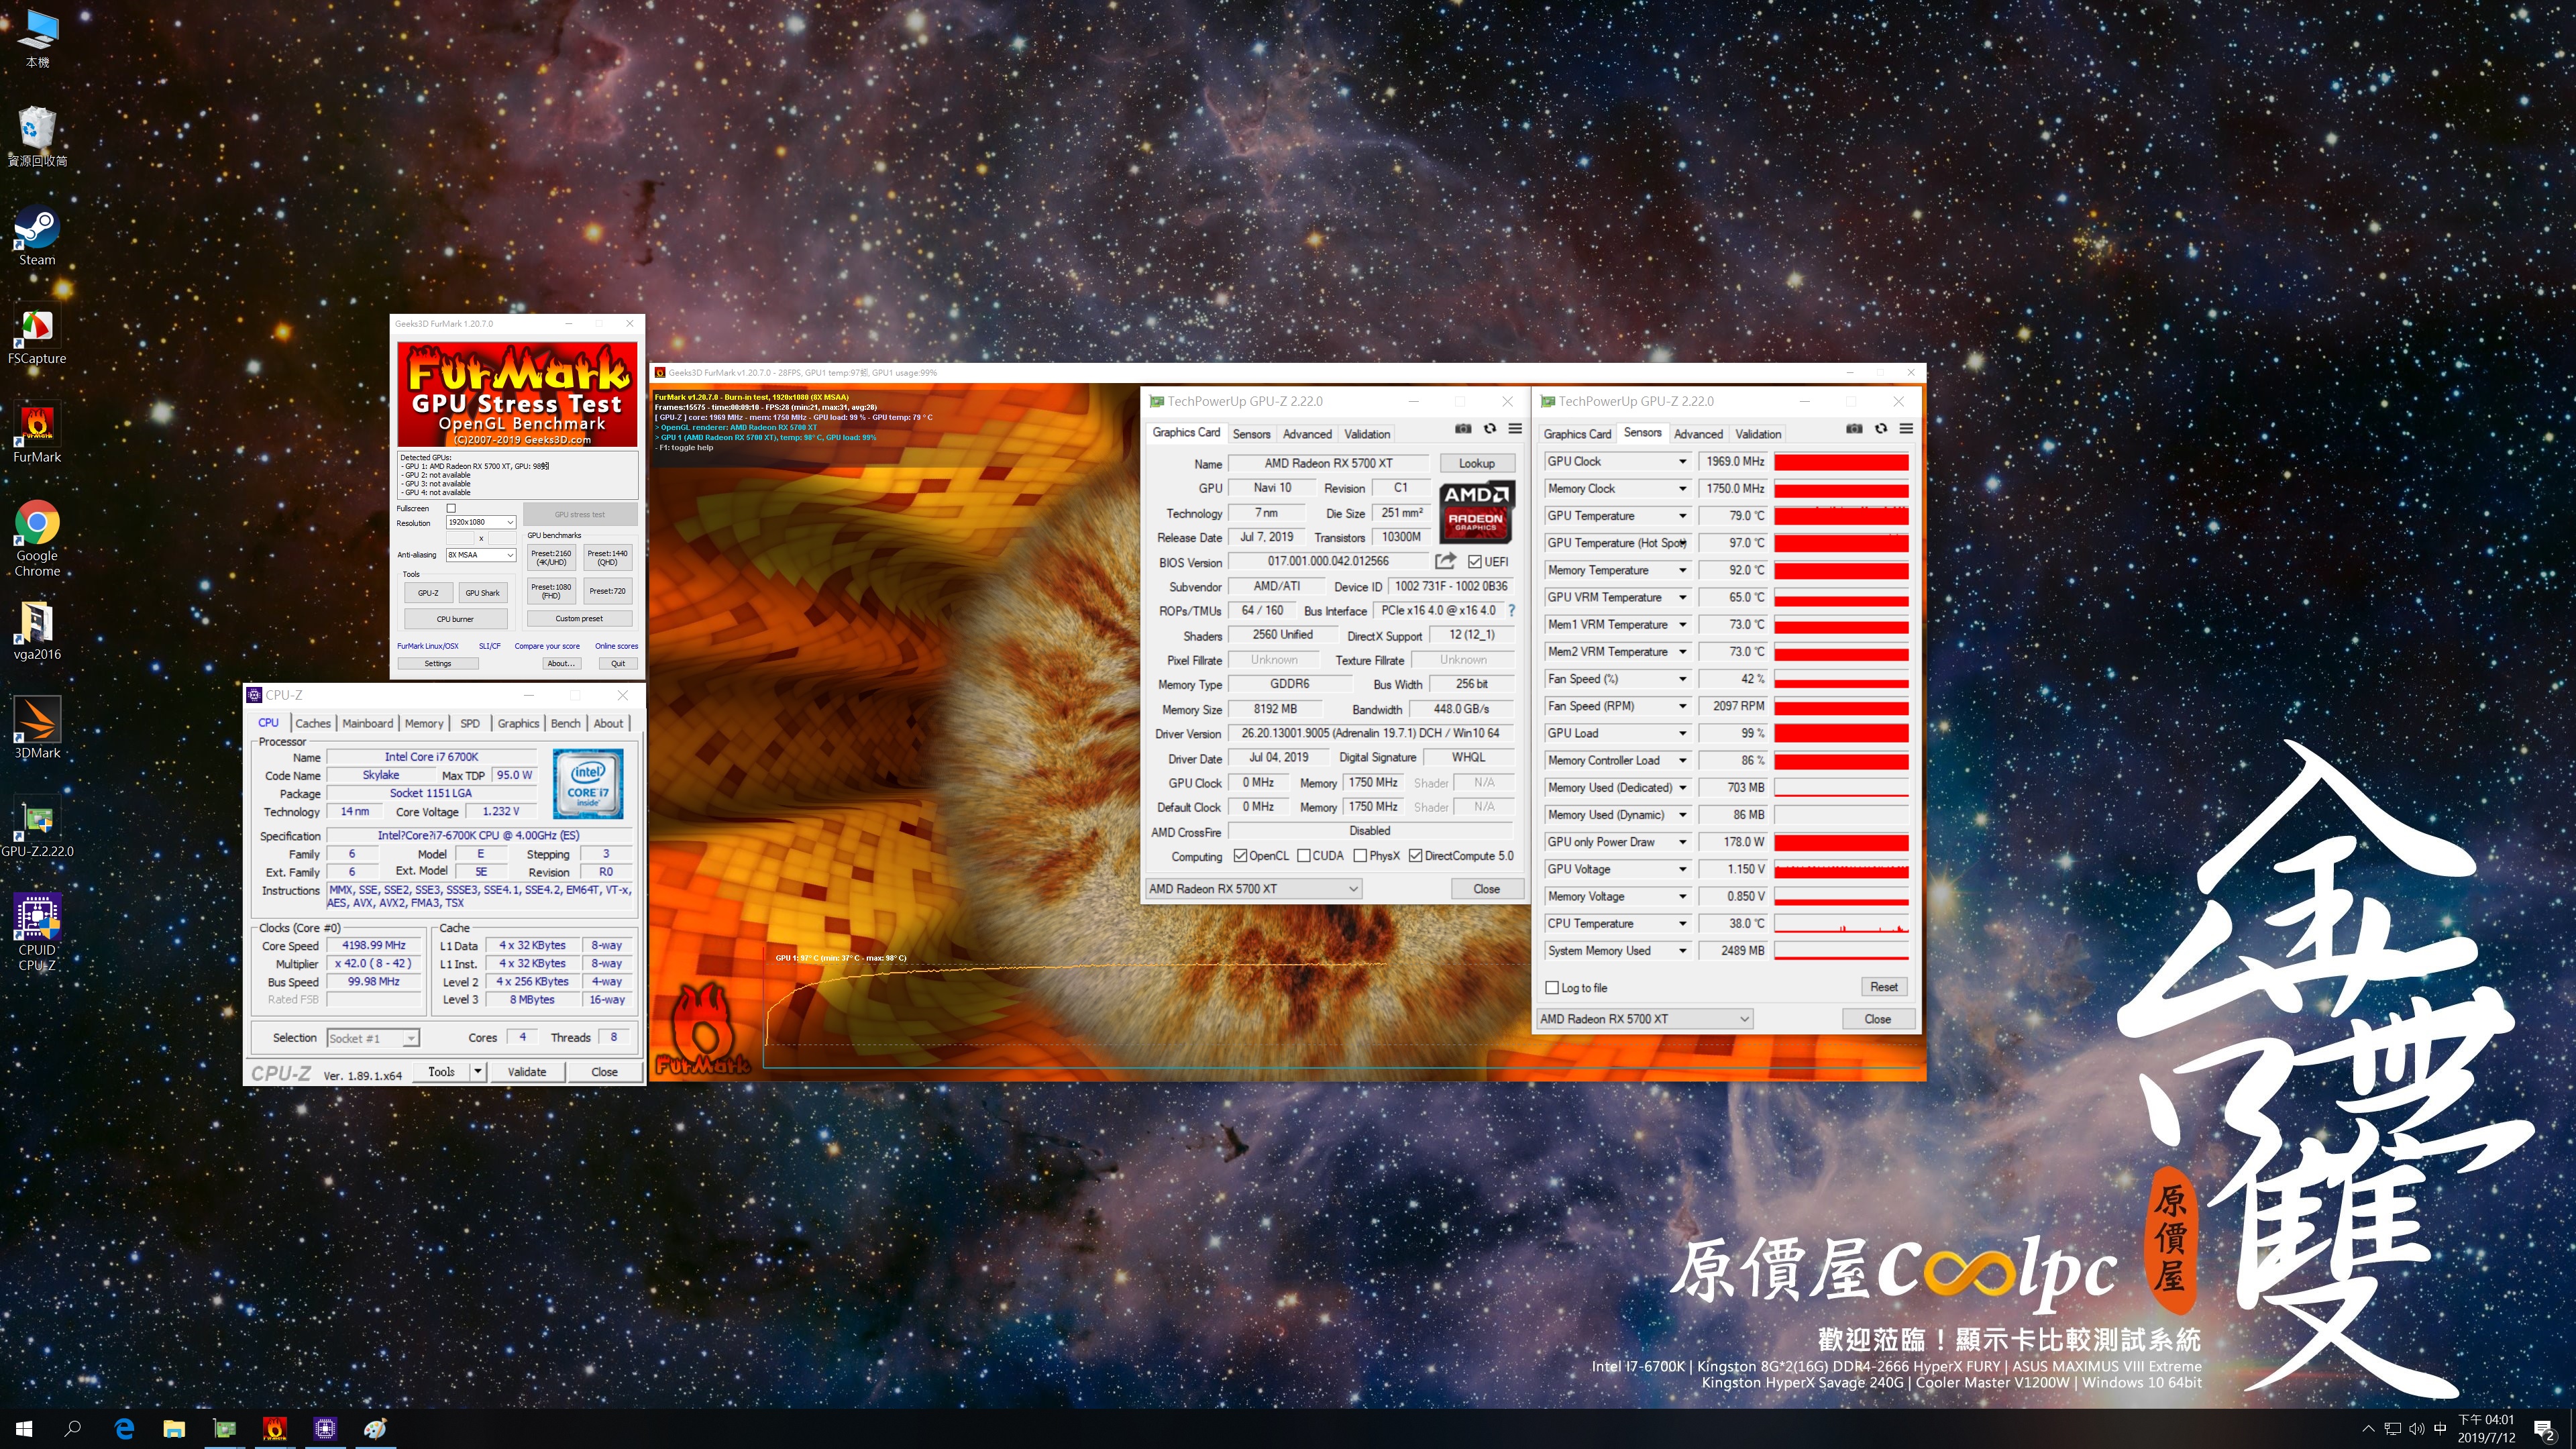Switch to CPU-Z Mainboard tab
This screenshot has width=2576, height=1449.
click(x=367, y=723)
